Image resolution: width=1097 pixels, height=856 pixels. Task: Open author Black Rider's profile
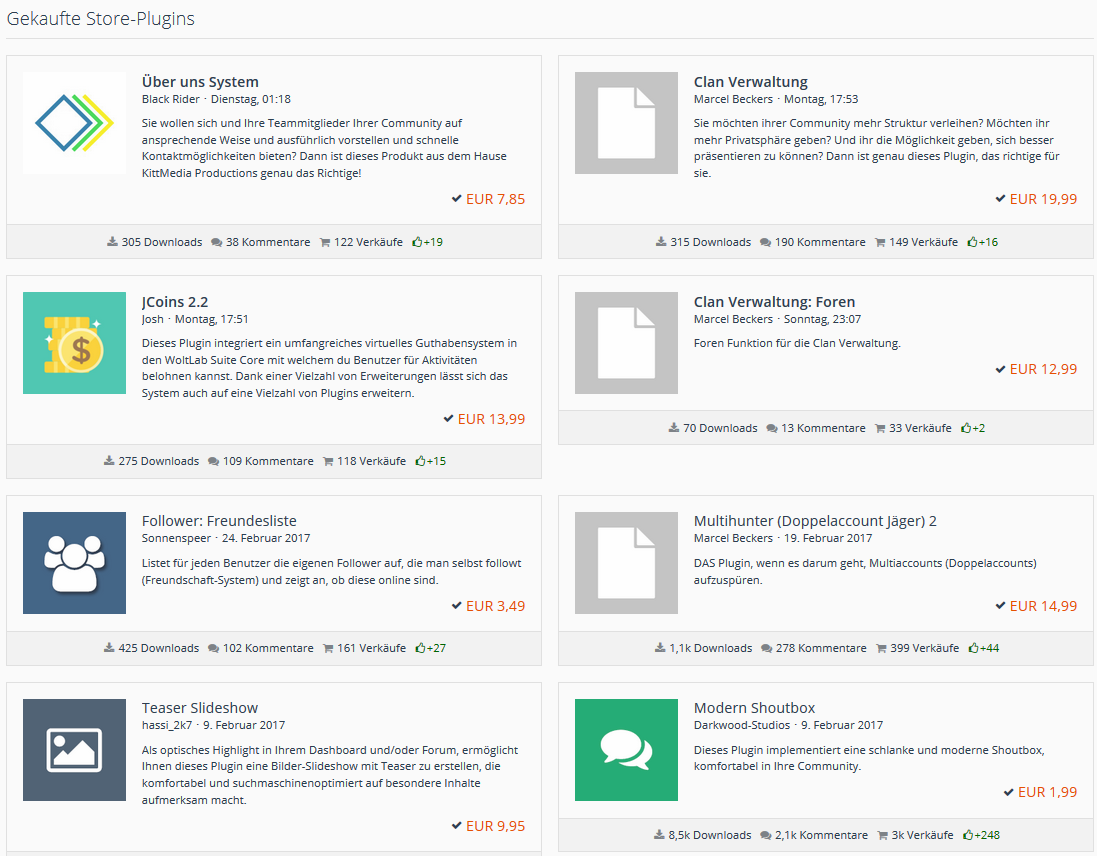(171, 99)
